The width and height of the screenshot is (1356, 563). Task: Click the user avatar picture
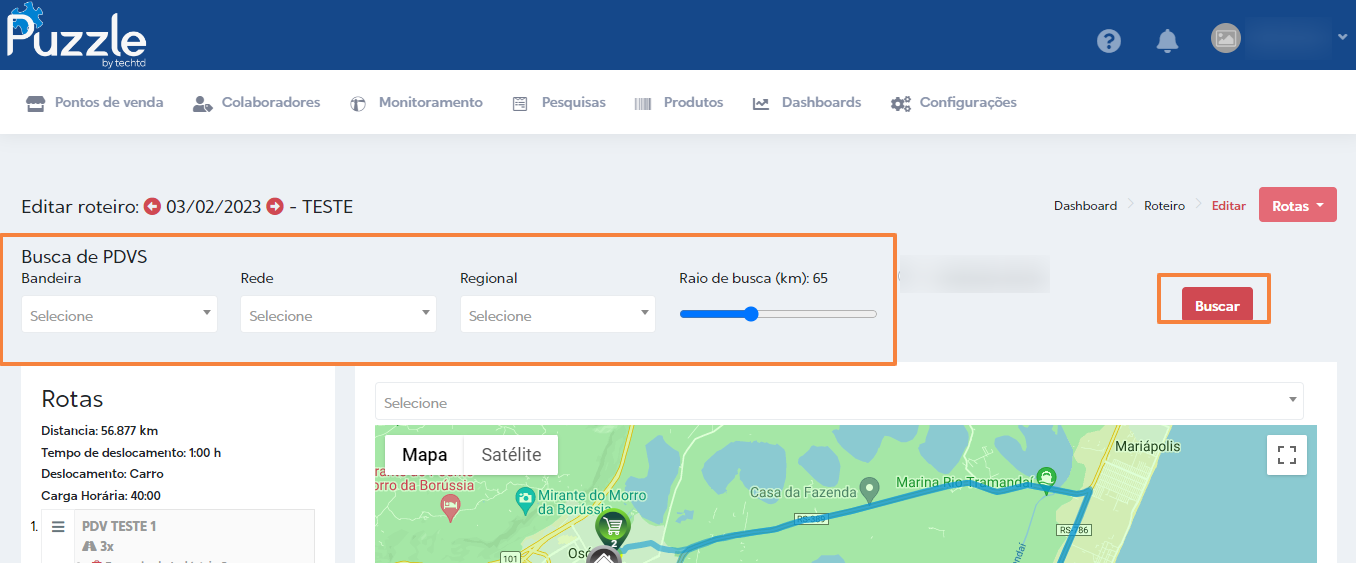(x=1225, y=39)
